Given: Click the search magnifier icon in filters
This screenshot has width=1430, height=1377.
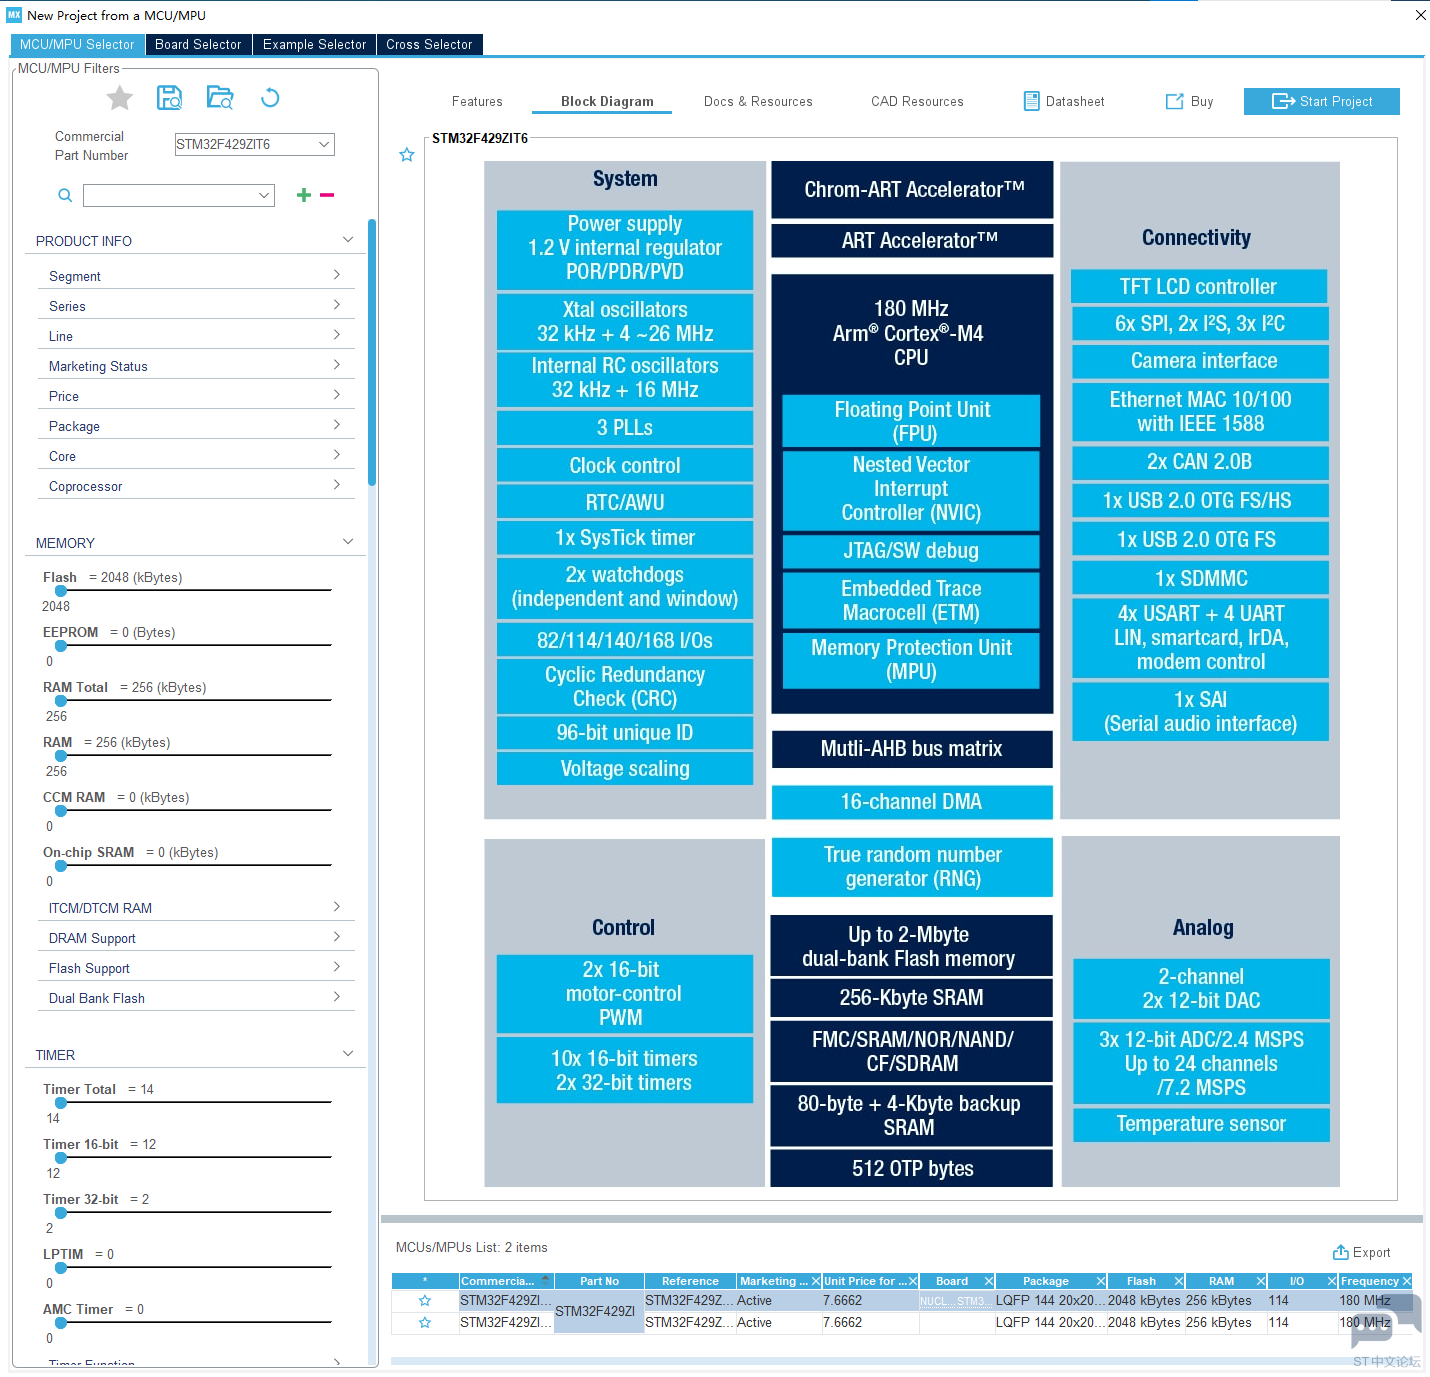Looking at the screenshot, I should [65, 195].
